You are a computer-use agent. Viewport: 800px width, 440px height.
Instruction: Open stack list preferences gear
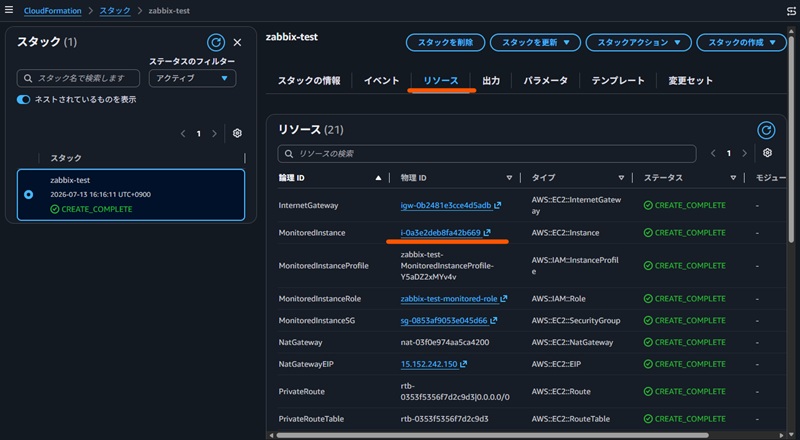(x=237, y=133)
